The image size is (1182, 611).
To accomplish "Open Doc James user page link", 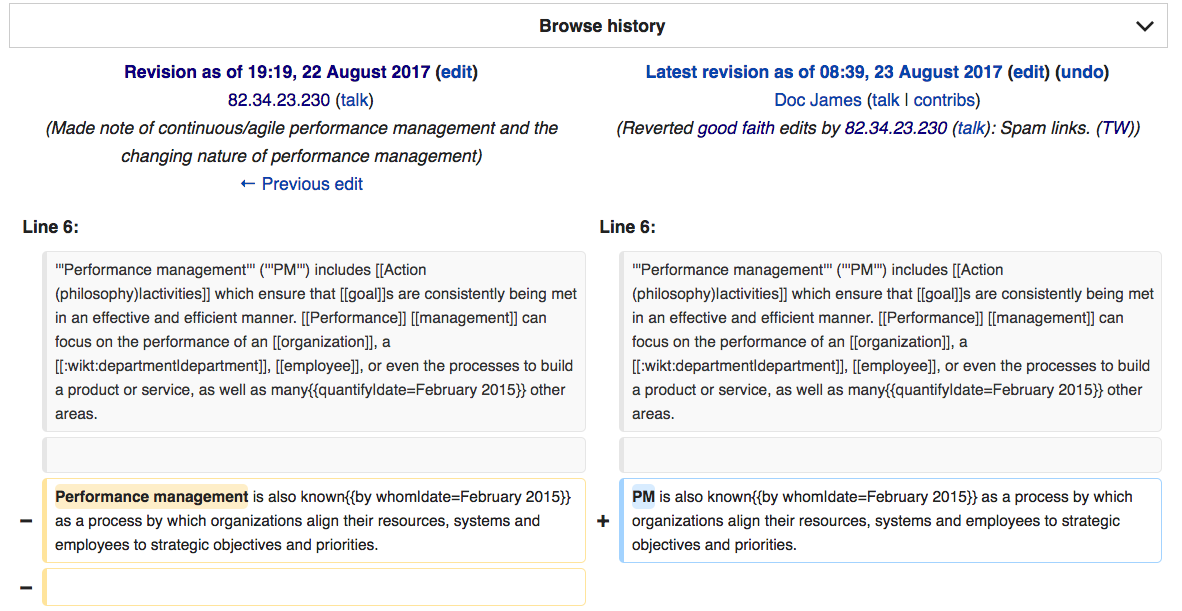I will pos(817,100).
